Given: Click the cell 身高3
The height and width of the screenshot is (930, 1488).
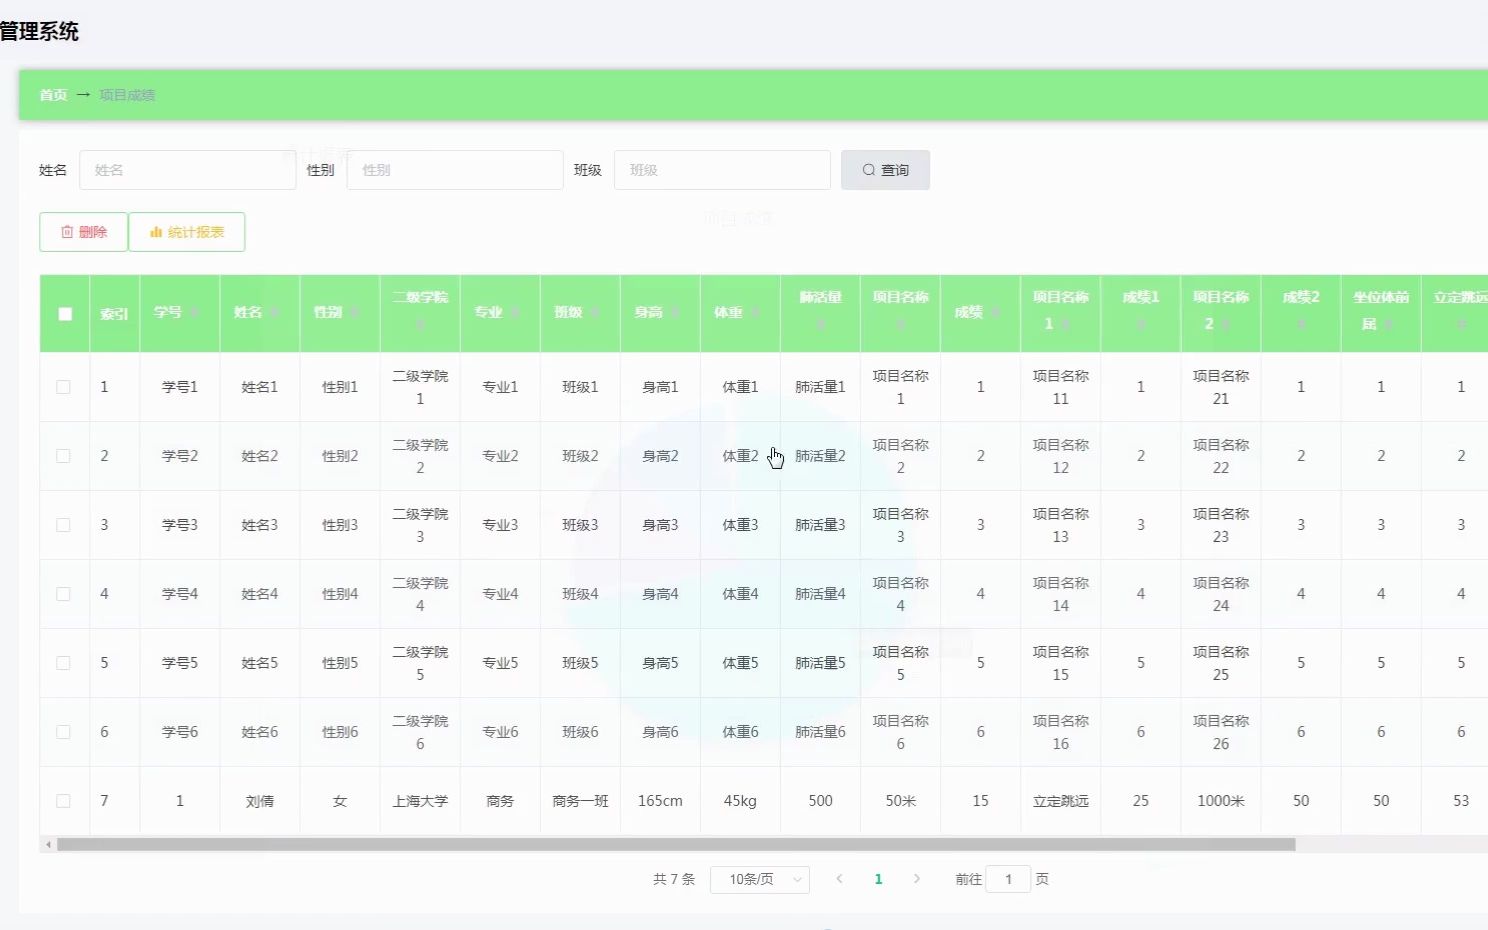Looking at the screenshot, I should [x=660, y=525].
